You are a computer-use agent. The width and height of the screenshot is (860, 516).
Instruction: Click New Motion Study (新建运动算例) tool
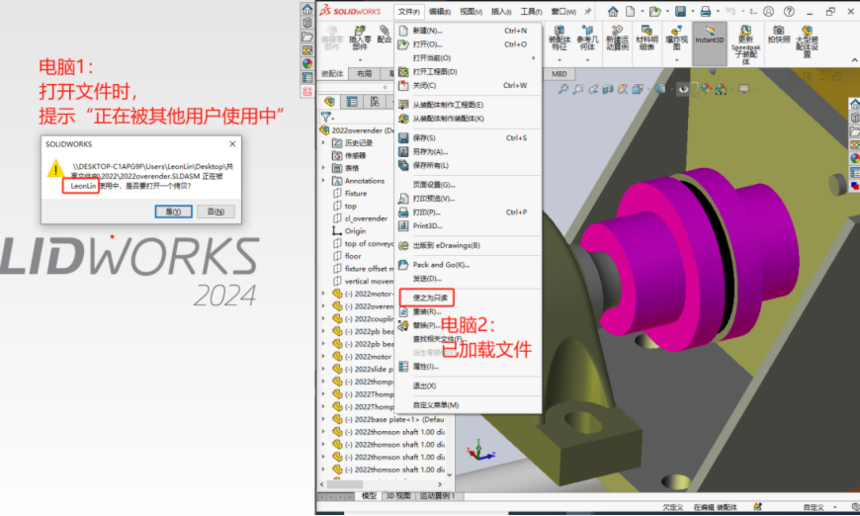click(x=618, y=38)
